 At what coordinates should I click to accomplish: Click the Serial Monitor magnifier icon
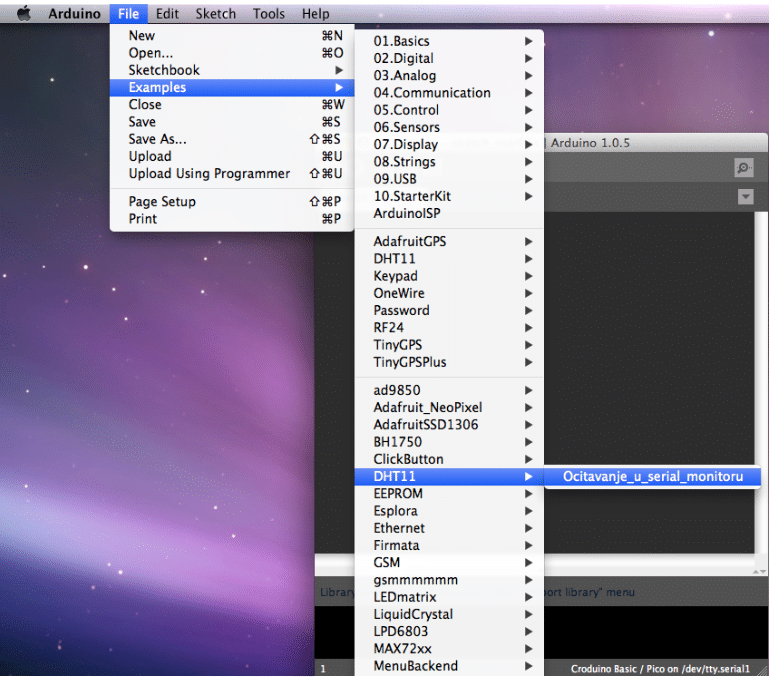(x=743, y=168)
